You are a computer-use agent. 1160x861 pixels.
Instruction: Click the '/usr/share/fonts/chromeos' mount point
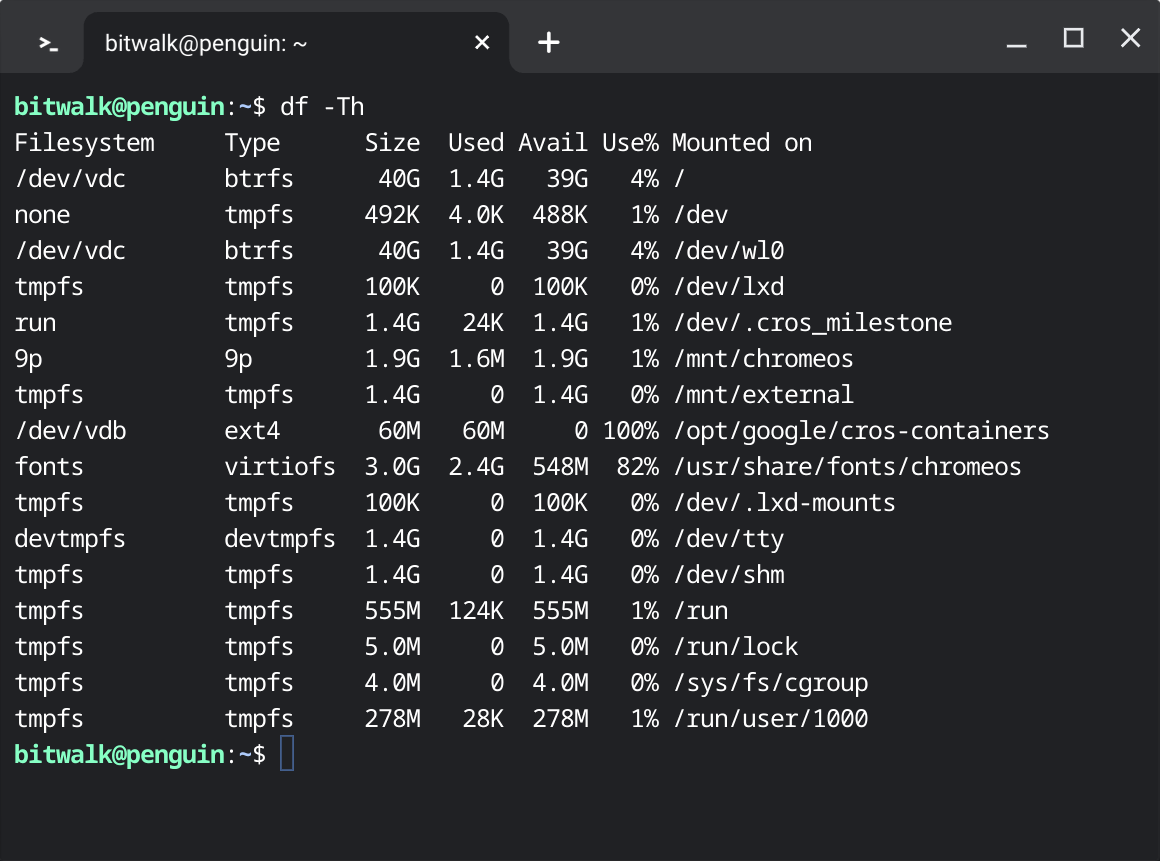pyautogui.click(x=847, y=467)
